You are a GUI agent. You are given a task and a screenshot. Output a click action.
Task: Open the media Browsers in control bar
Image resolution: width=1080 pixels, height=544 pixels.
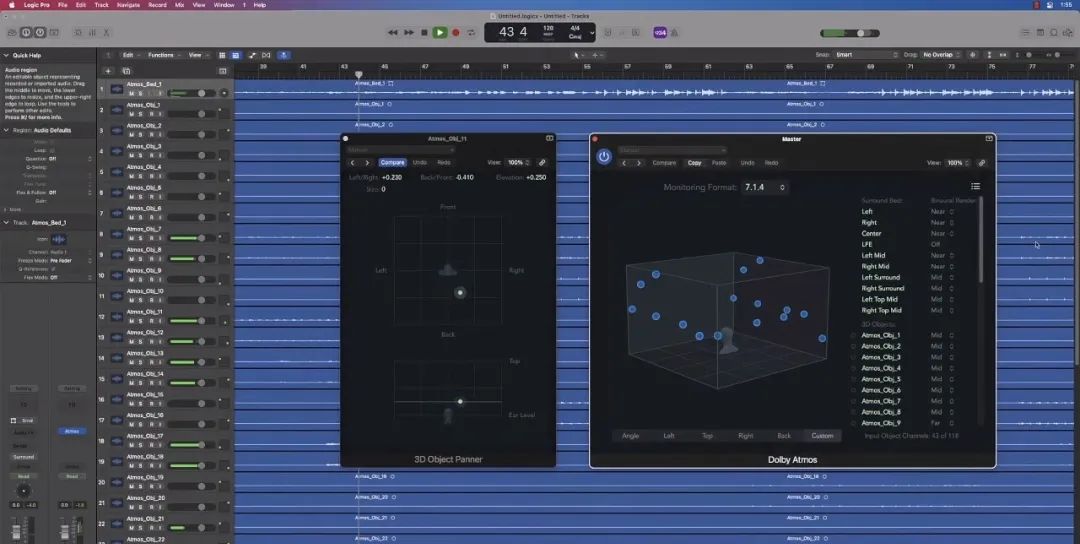pyautogui.click(x=1068, y=32)
